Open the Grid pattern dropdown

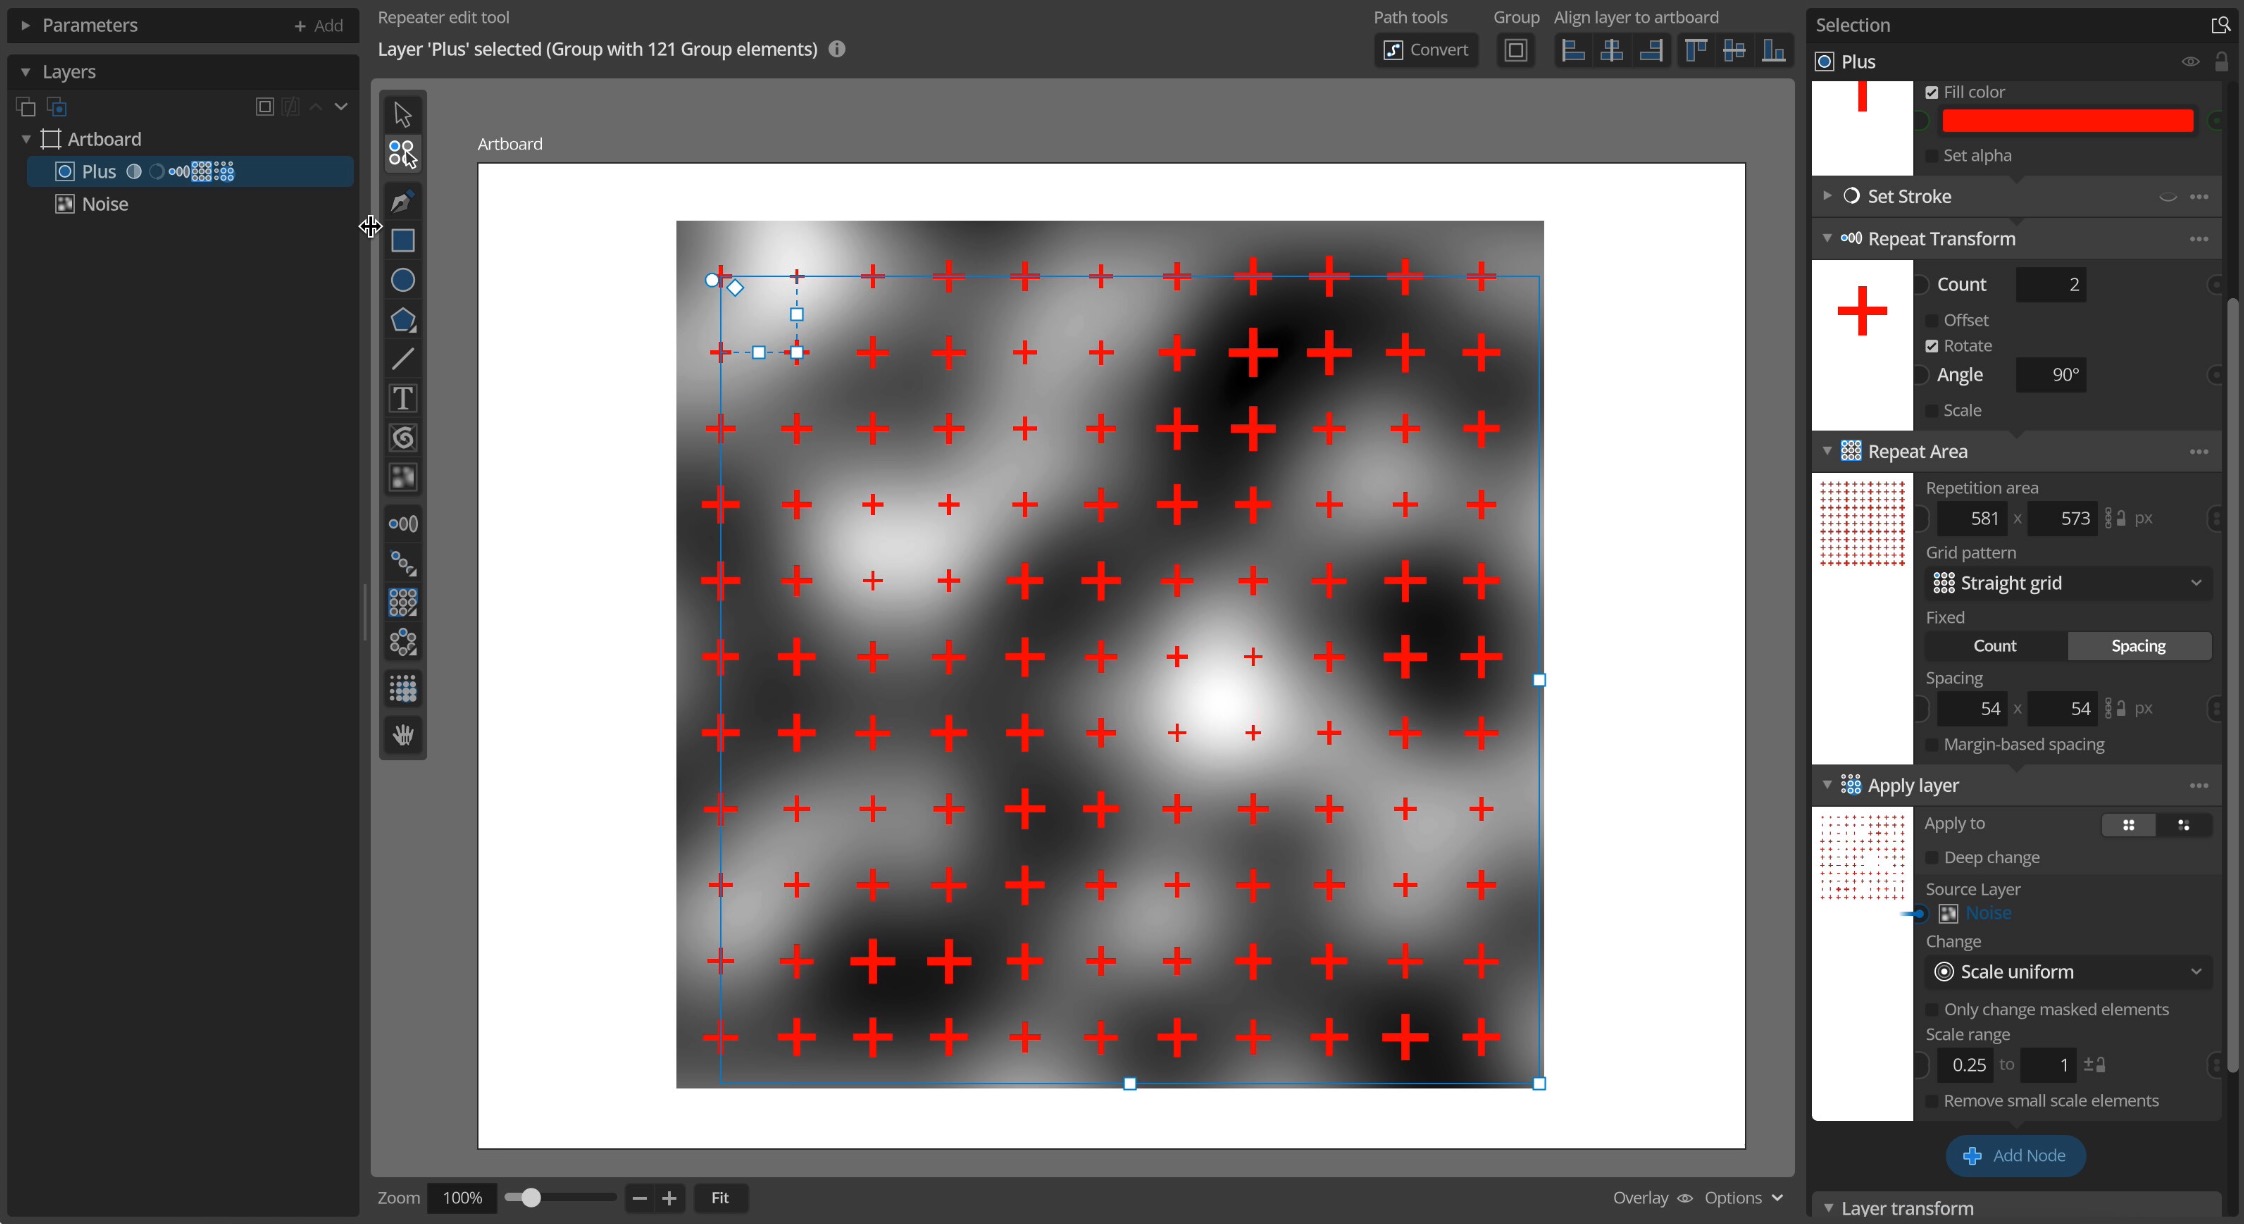pyautogui.click(x=2067, y=583)
